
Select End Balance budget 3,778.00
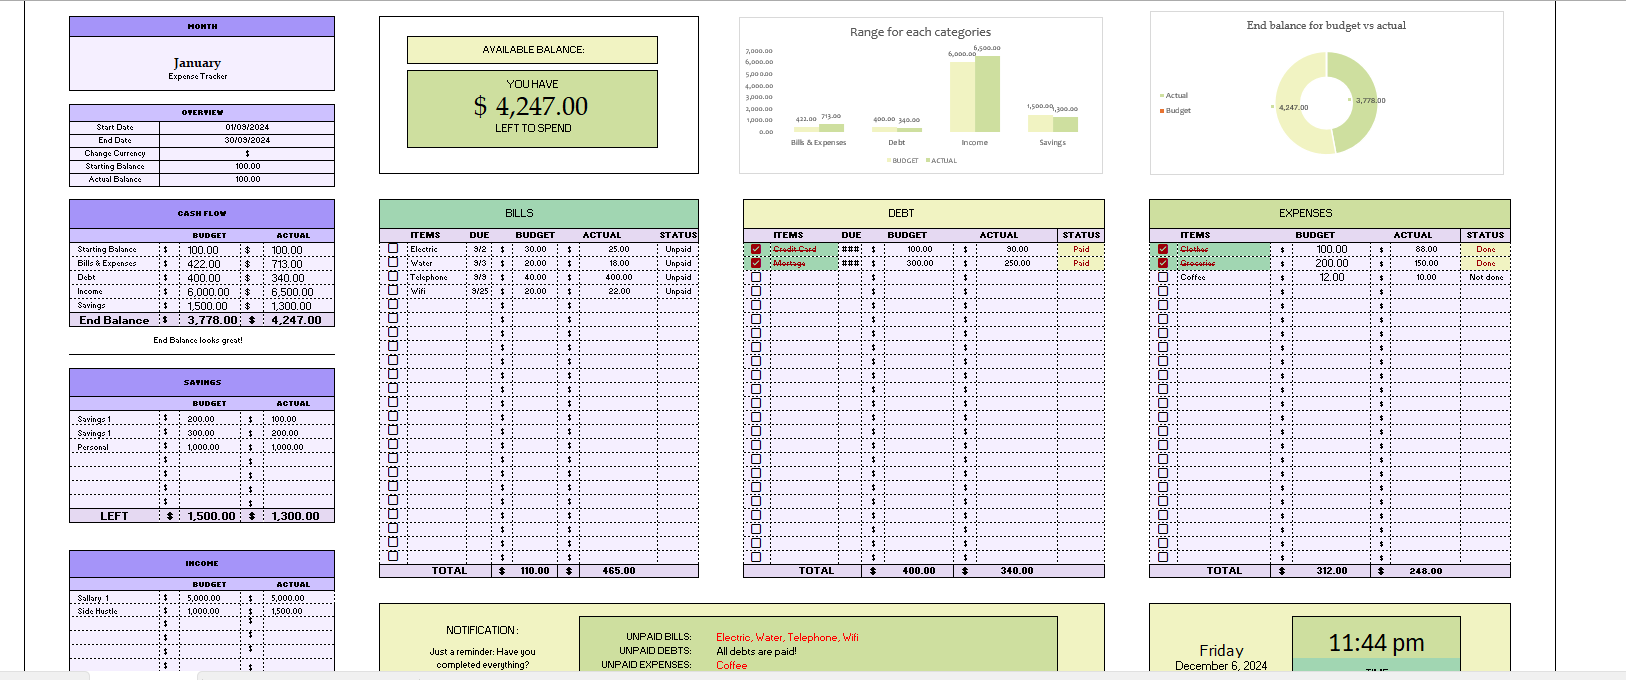(x=210, y=320)
